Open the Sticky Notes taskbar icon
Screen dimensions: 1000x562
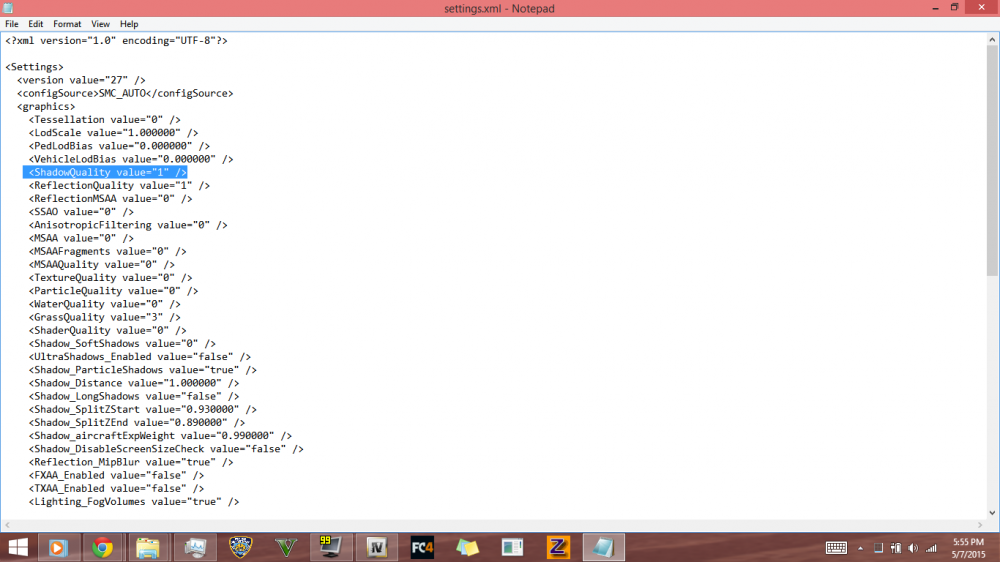467,547
